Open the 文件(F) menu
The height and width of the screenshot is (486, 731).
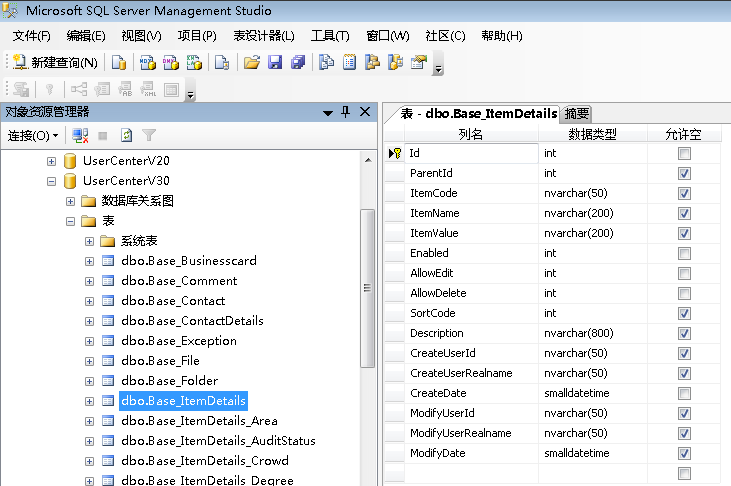(31, 36)
